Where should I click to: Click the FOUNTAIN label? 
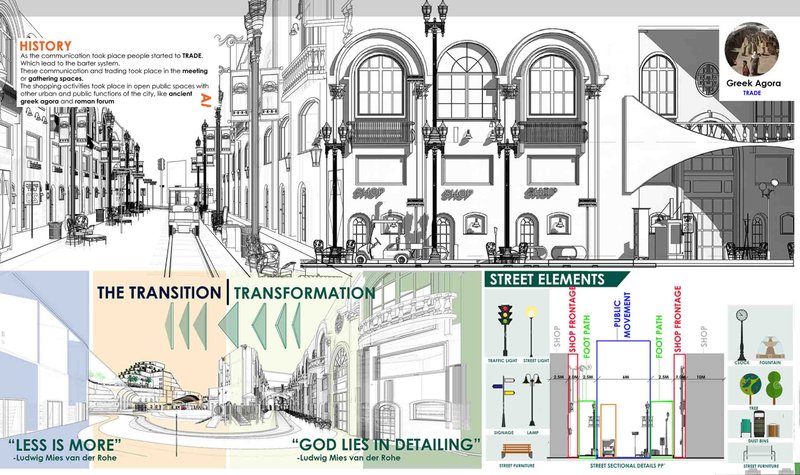[x=770, y=363]
